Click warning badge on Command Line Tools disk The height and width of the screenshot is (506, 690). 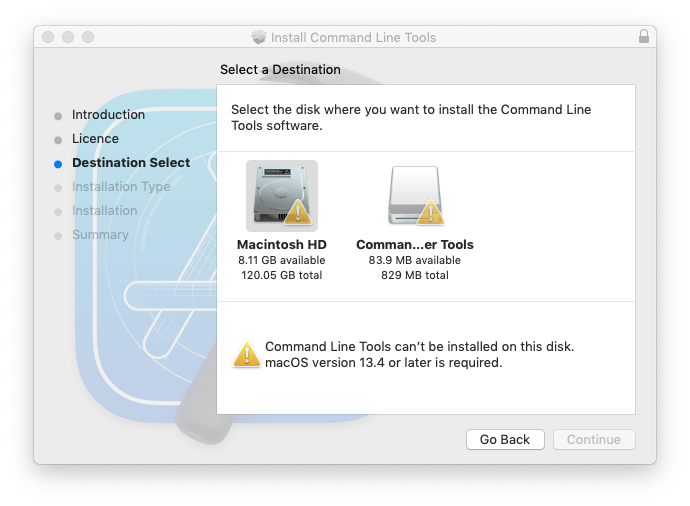click(431, 211)
